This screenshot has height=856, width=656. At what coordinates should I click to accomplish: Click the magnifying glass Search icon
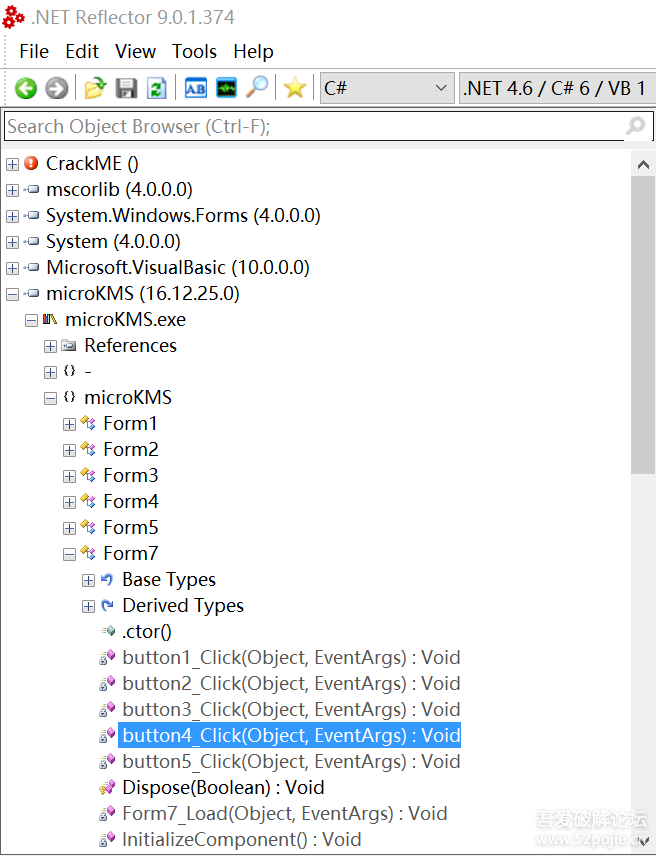pos(257,87)
